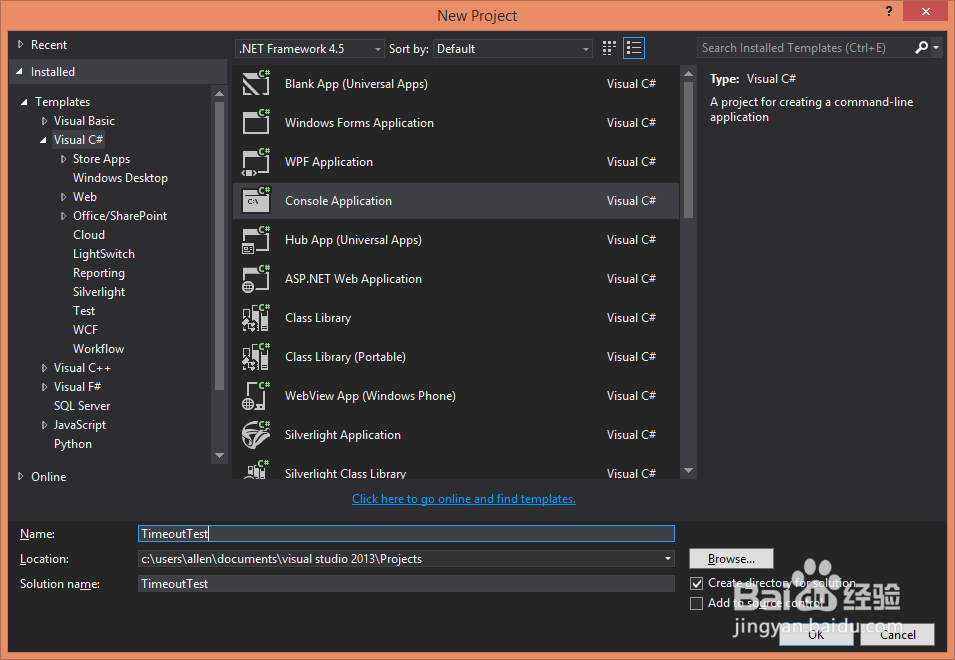The height and width of the screenshot is (660, 955).
Task: Select the Console Application template icon
Action: (256, 200)
